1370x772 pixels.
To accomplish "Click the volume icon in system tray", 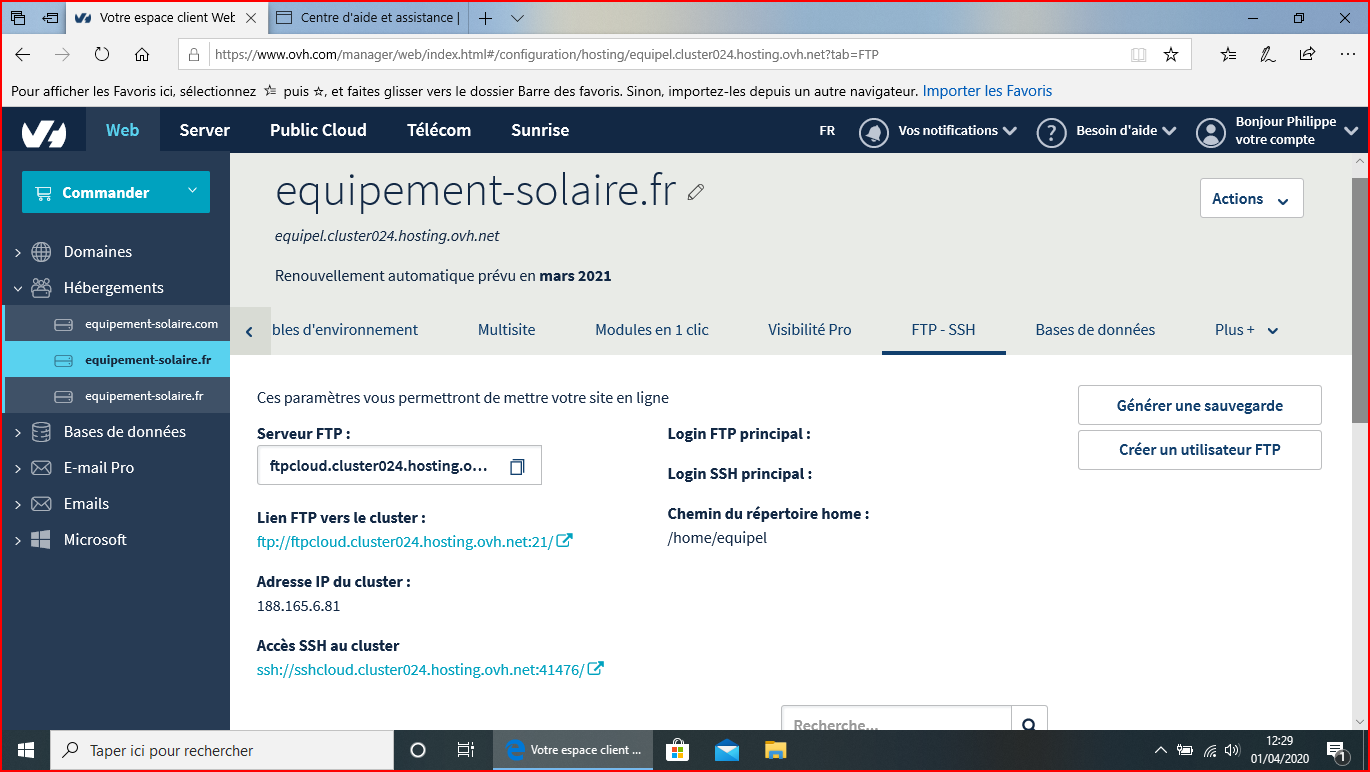I will click(1233, 750).
